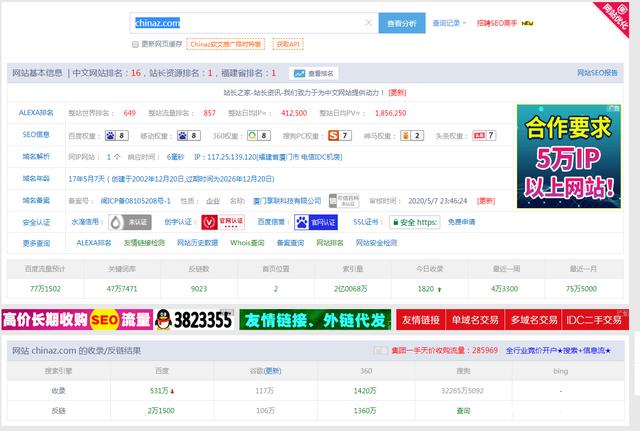Clear the search field with the X icon

tap(368, 22)
